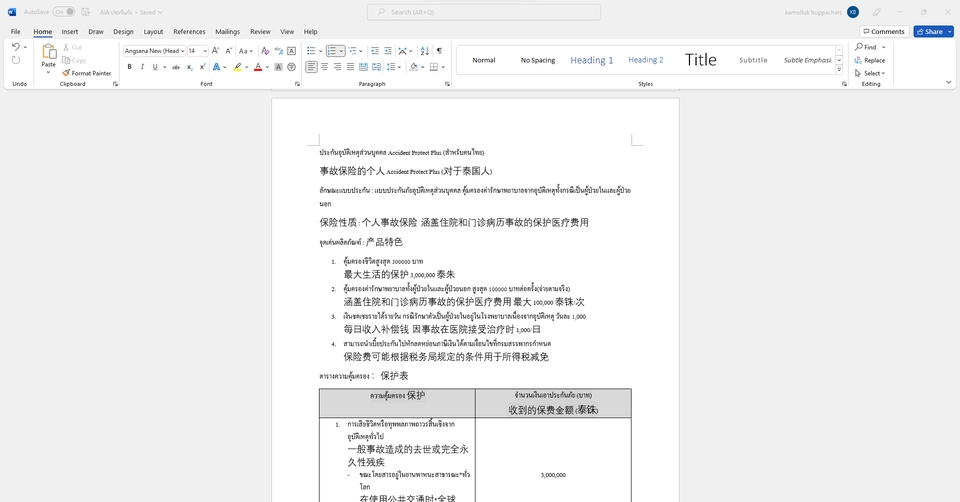Expand the Styles gallery More arrow
This screenshot has width=960, height=502.
(x=839, y=70)
